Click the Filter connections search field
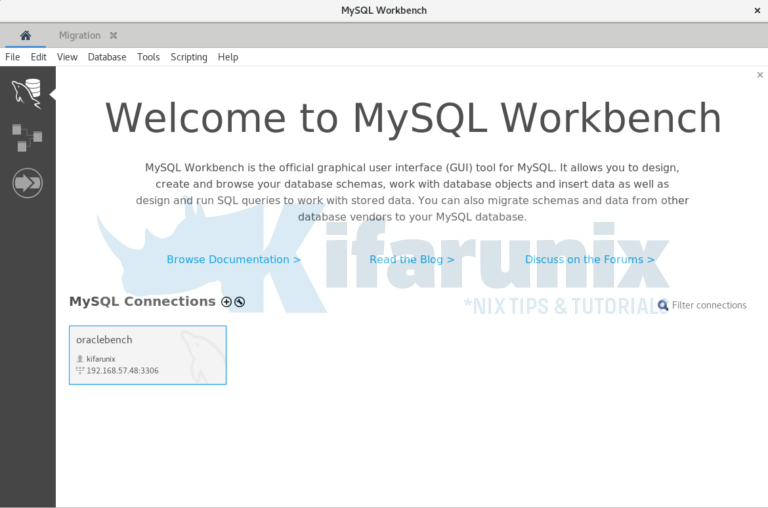768x508 pixels. pyautogui.click(x=709, y=305)
